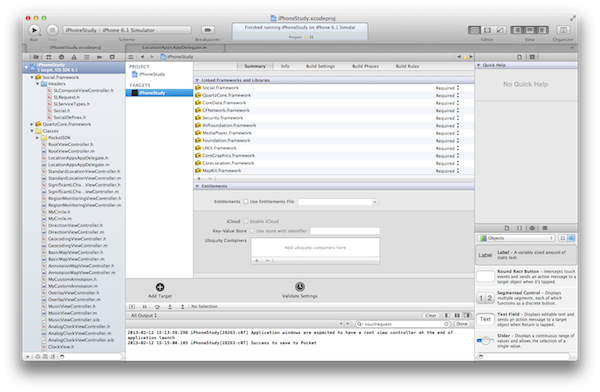Open the Info tab

pos(285,66)
